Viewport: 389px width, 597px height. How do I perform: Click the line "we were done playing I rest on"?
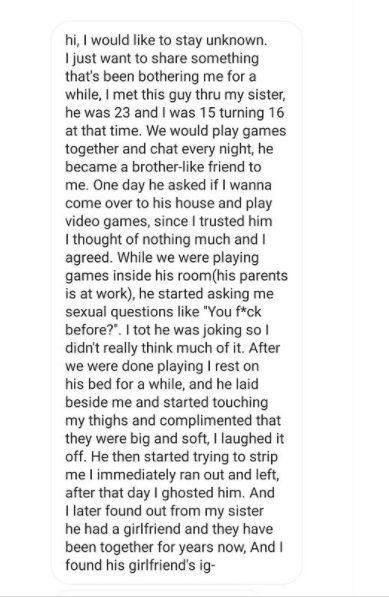tap(162, 366)
